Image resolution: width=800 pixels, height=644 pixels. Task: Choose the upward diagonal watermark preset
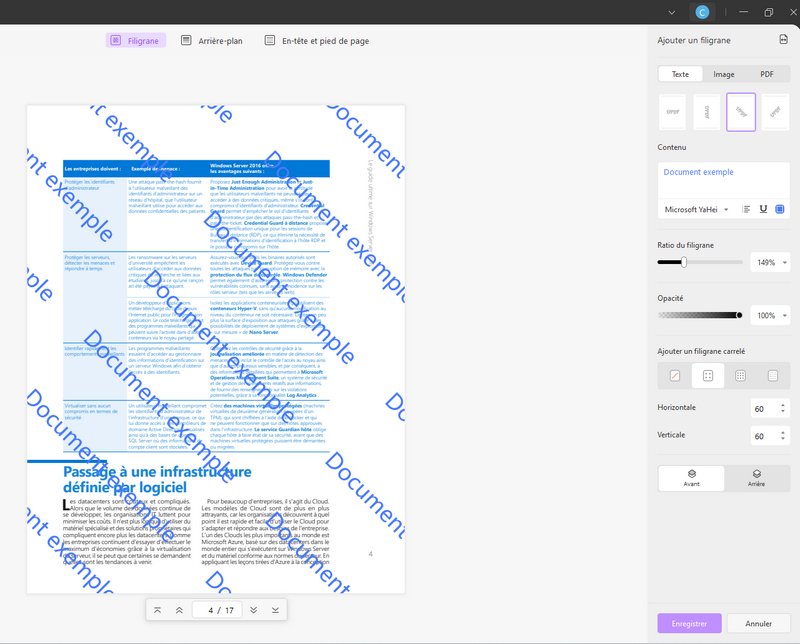click(775, 112)
